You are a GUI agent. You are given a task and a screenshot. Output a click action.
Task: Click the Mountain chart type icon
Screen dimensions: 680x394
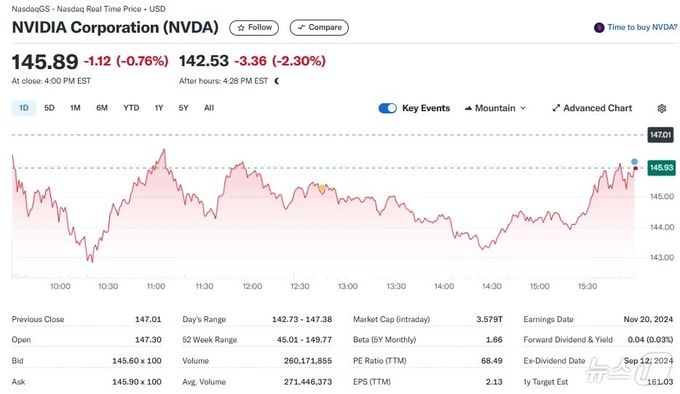point(468,108)
